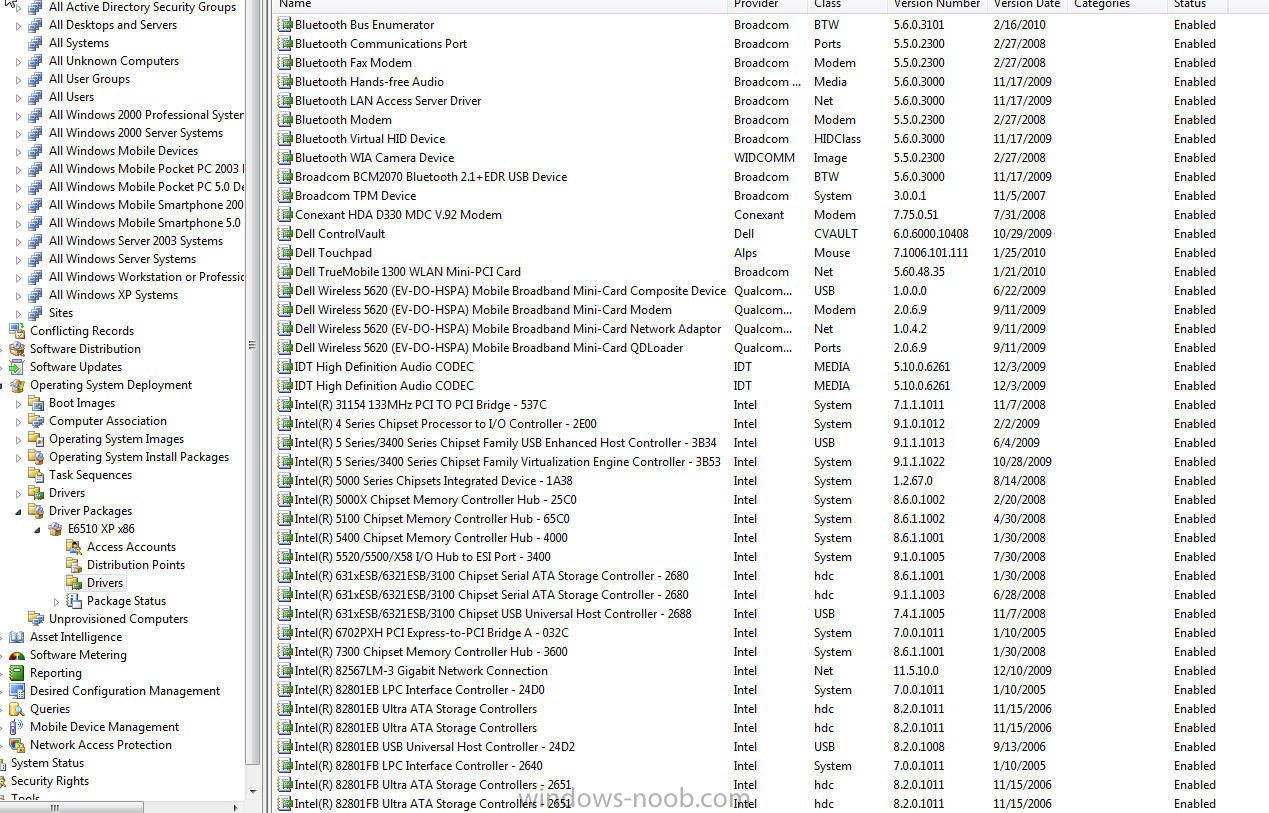Click the Bluetooth Bus Enumerator driver icon
Viewport: 1269px width, 813px height.
coord(285,25)
